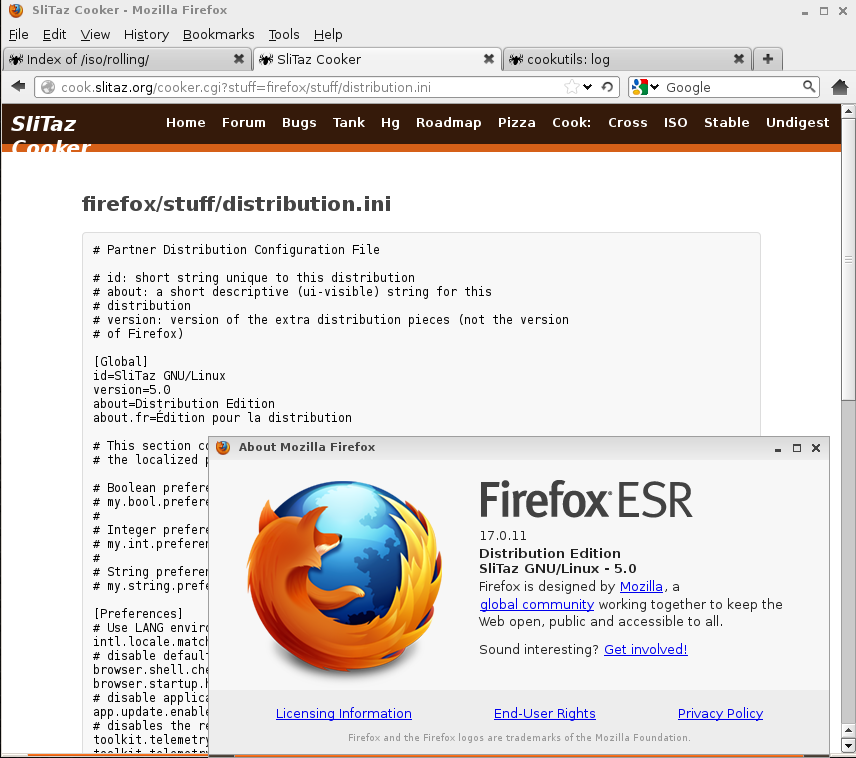Open the View menu

95,34
